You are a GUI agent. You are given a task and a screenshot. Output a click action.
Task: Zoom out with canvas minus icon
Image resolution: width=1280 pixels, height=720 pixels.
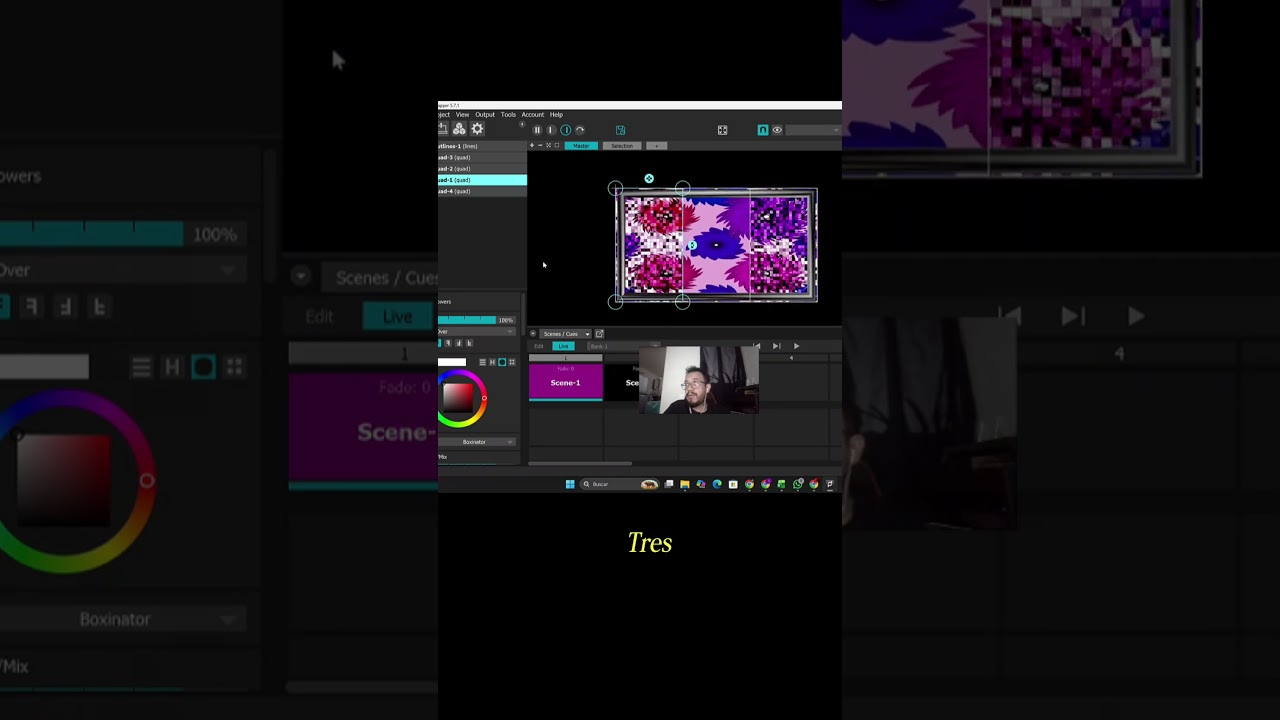(x=540, y=145)
